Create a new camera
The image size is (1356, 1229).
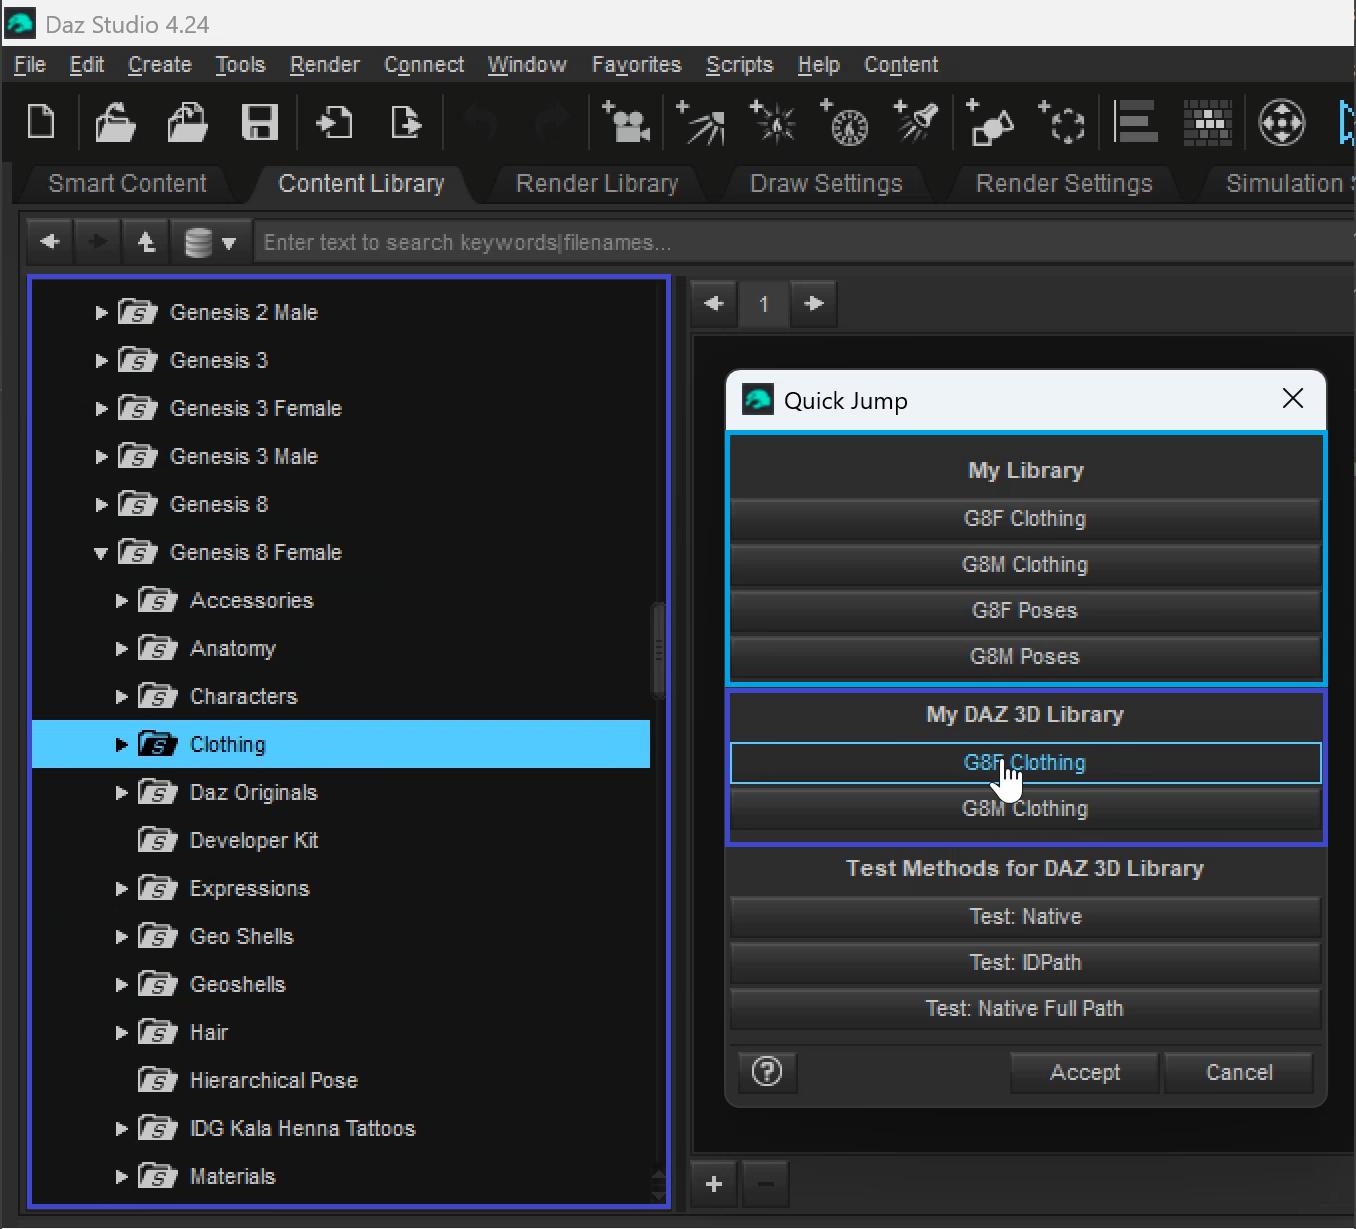(x=625, y=122)
